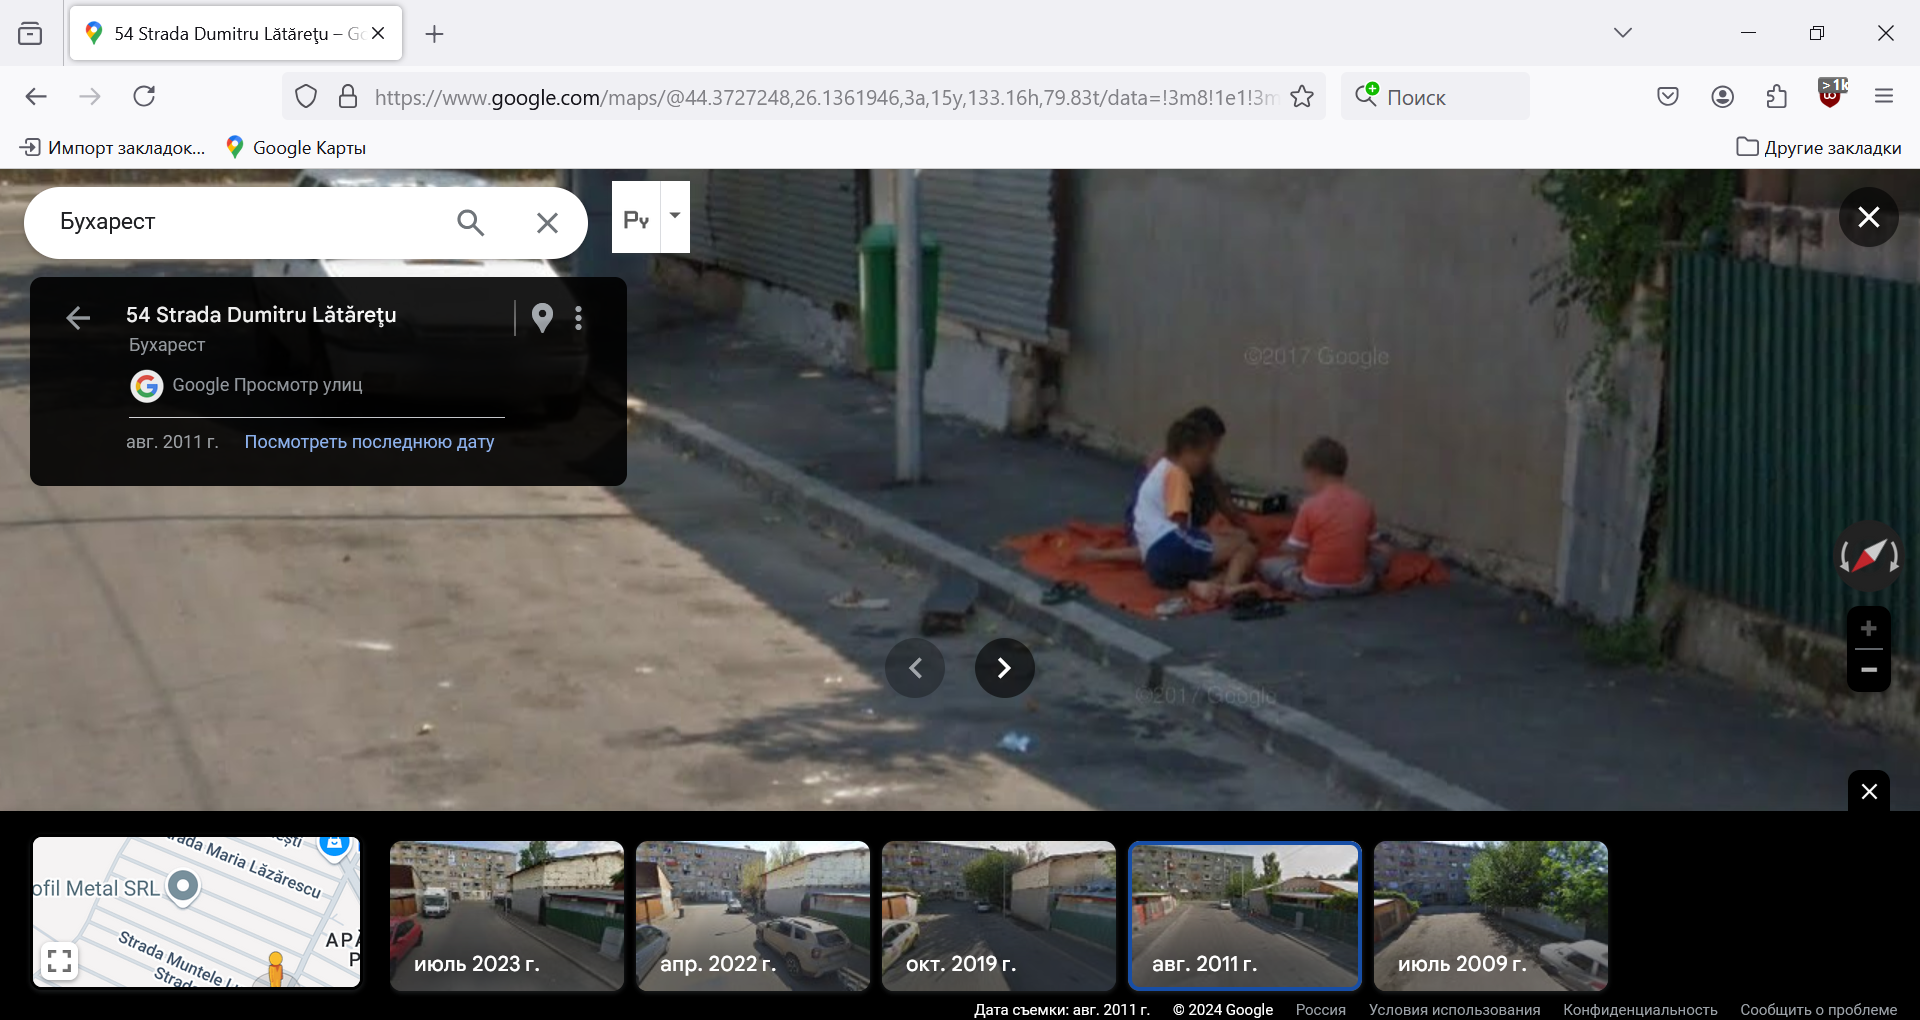
Task: Run search with the magnifier icon
Action: coord(470,222)
